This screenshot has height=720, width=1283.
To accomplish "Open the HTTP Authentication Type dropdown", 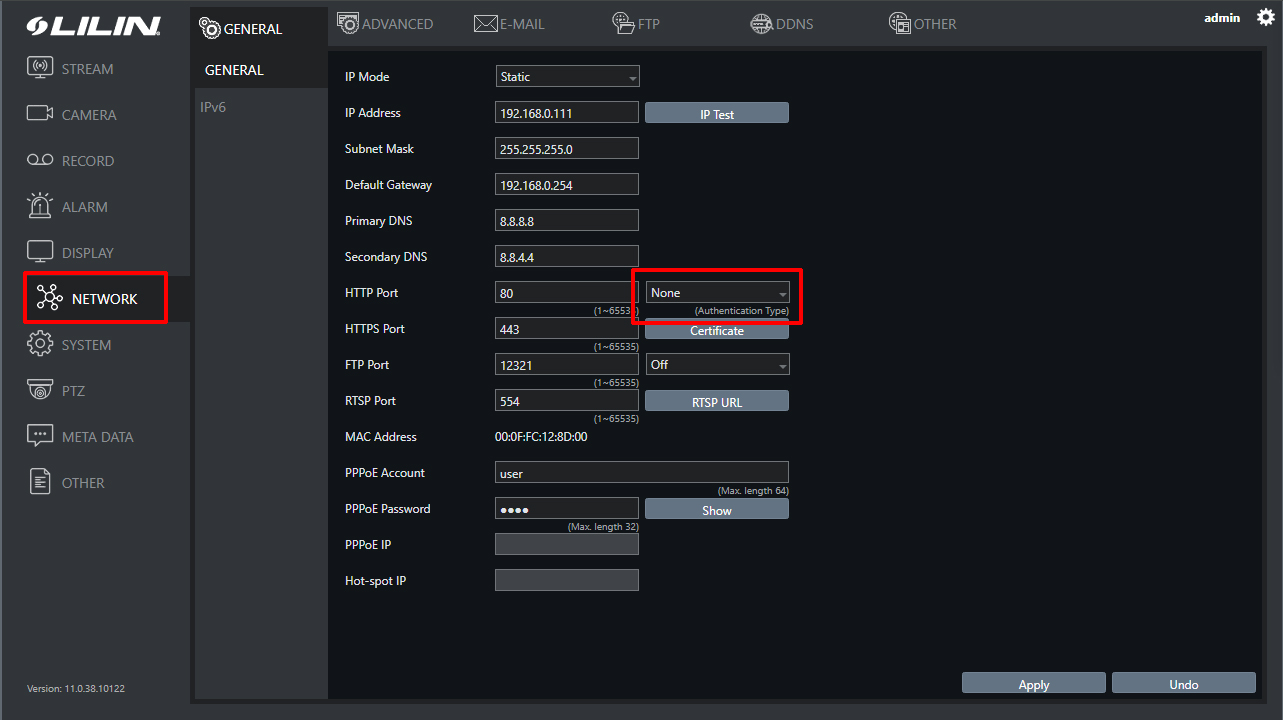I will 717,293.
